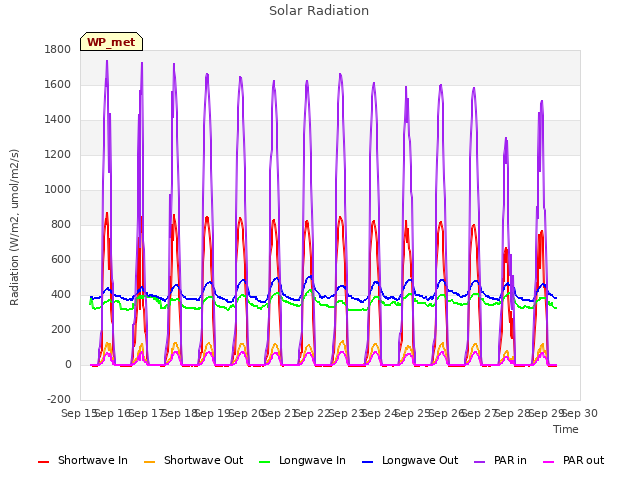Image resolution: width=640 pixels, height=480 pixels.
Task: Toggle the PAR in legend entry
Action: 500,460
